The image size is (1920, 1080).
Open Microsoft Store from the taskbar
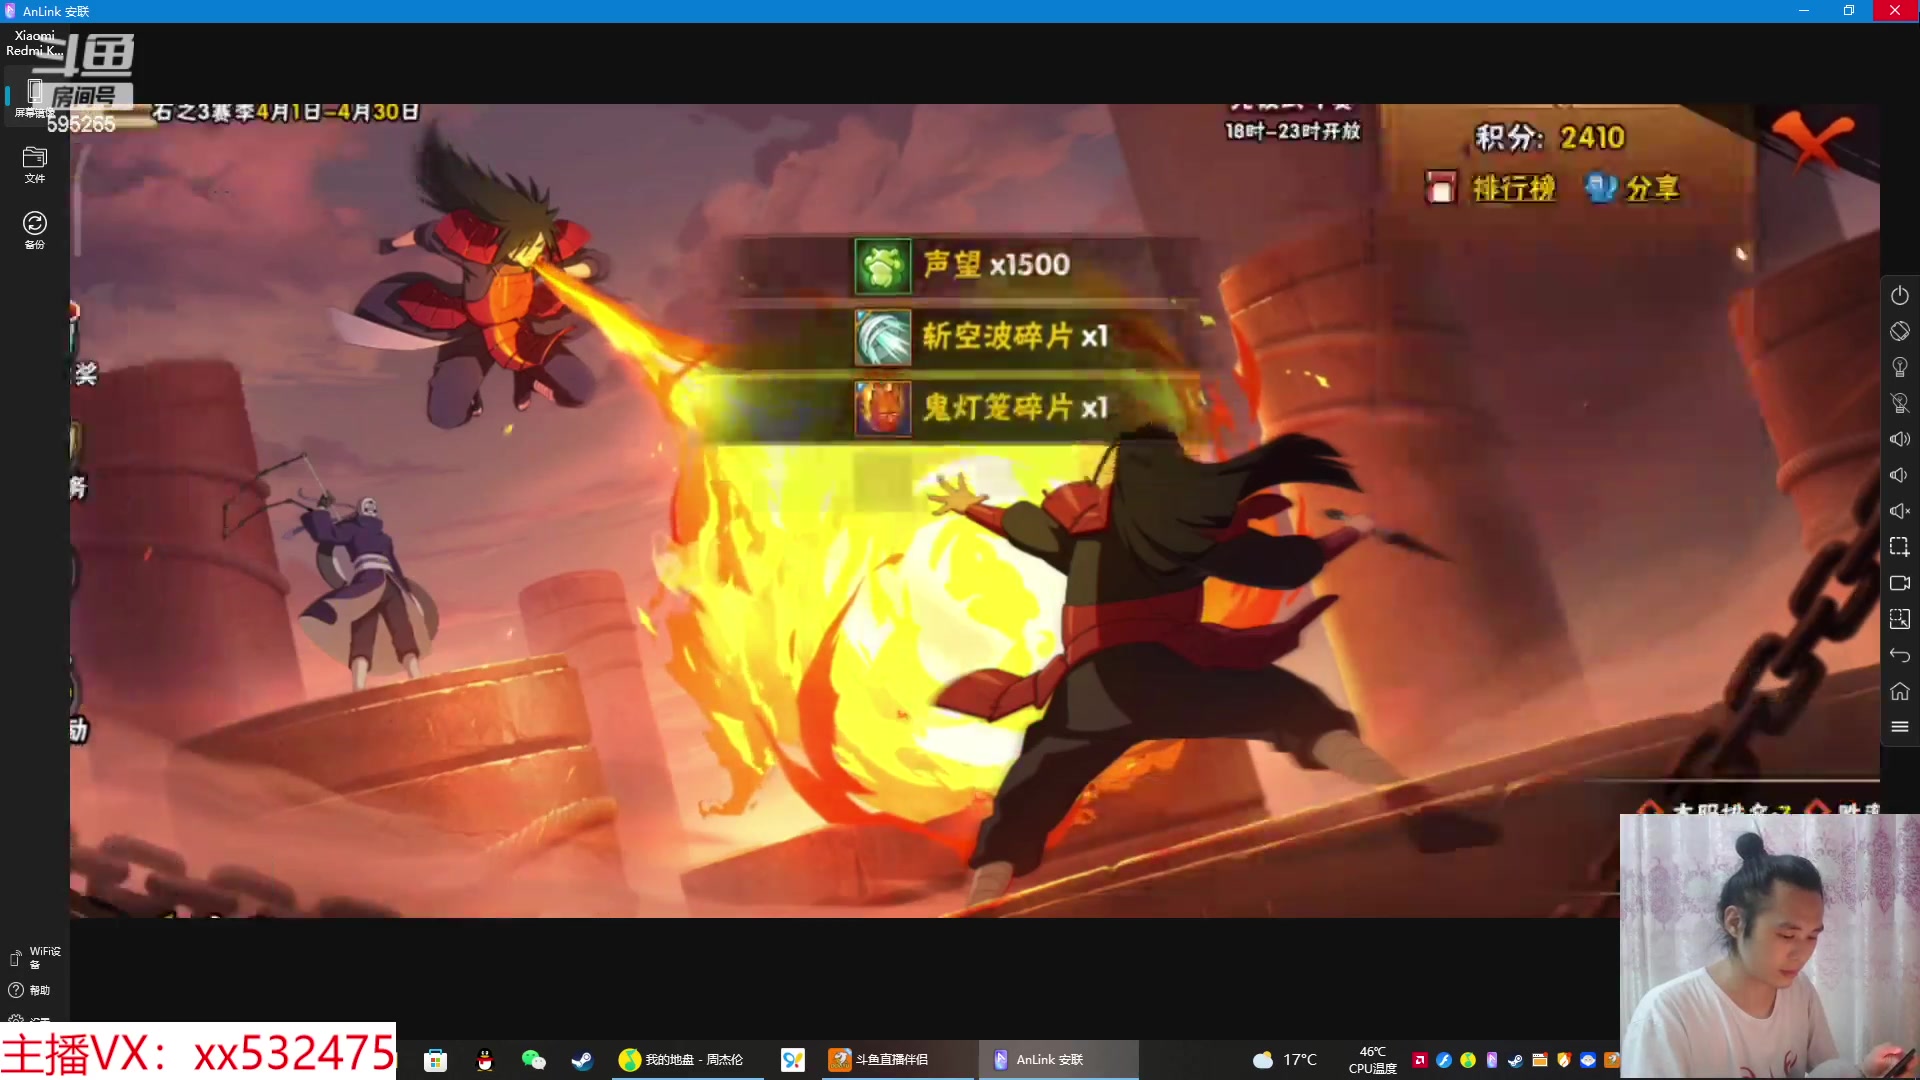pyautogui.click(x=435, y=1060)
